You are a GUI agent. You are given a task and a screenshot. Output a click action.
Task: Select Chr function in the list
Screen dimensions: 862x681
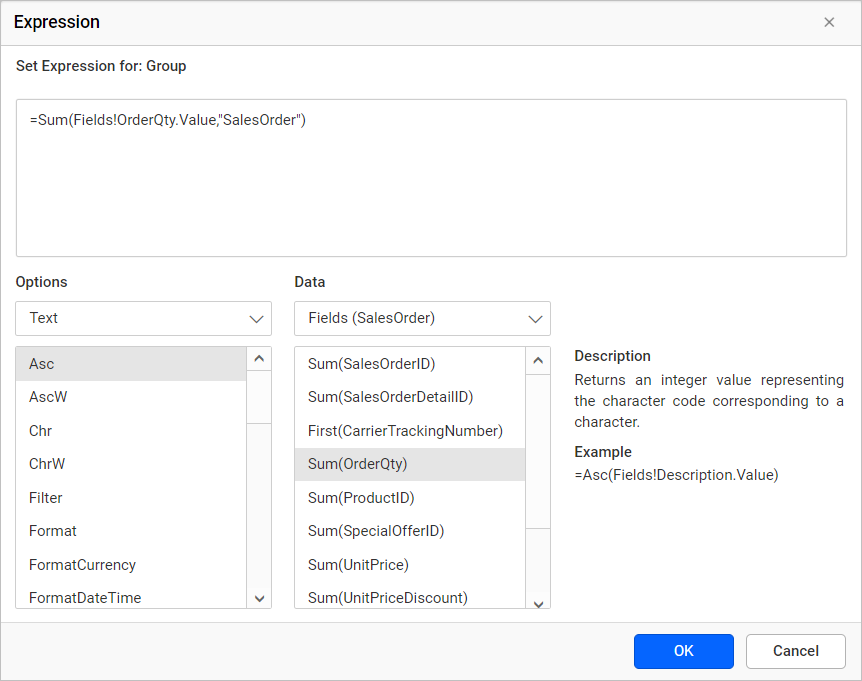131,431
